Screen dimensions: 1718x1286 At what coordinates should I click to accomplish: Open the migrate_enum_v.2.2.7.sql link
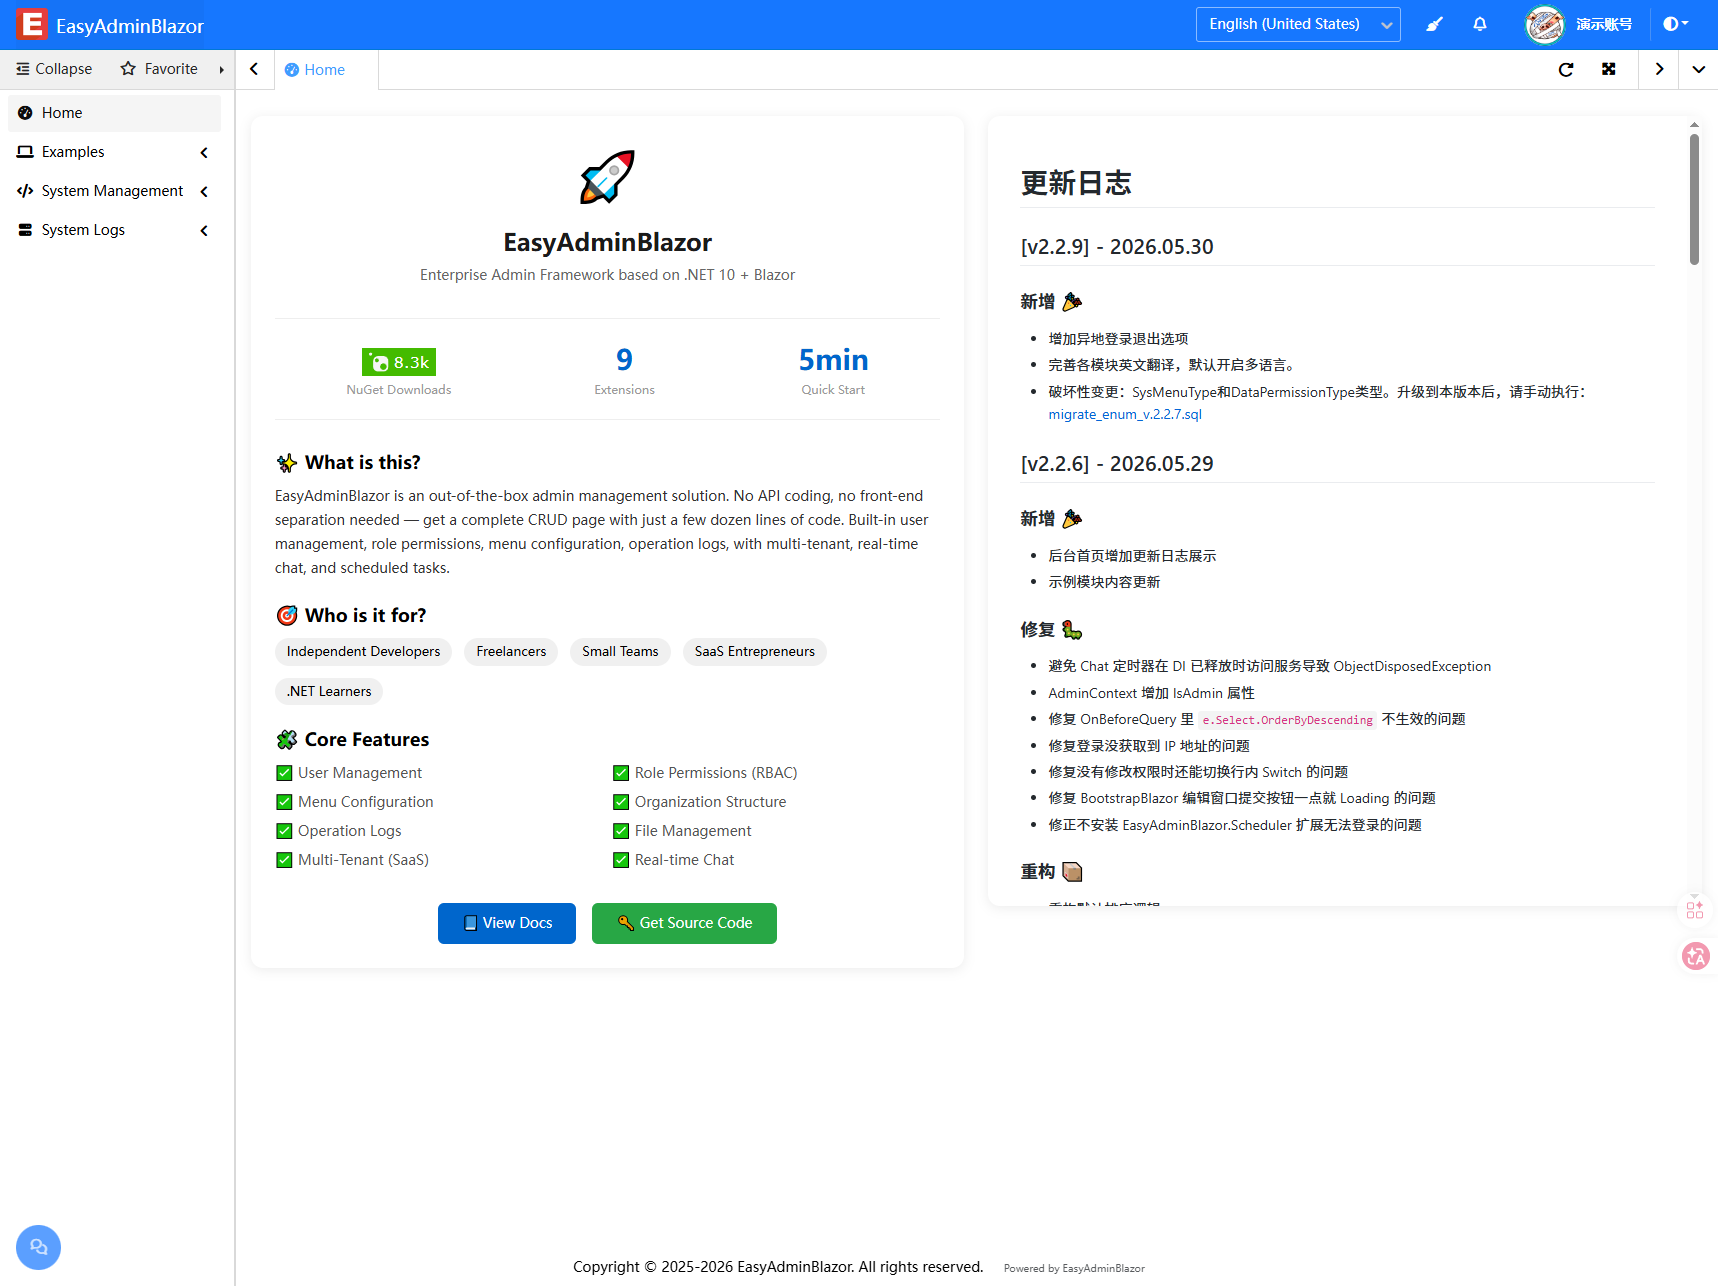[1125, 415]
